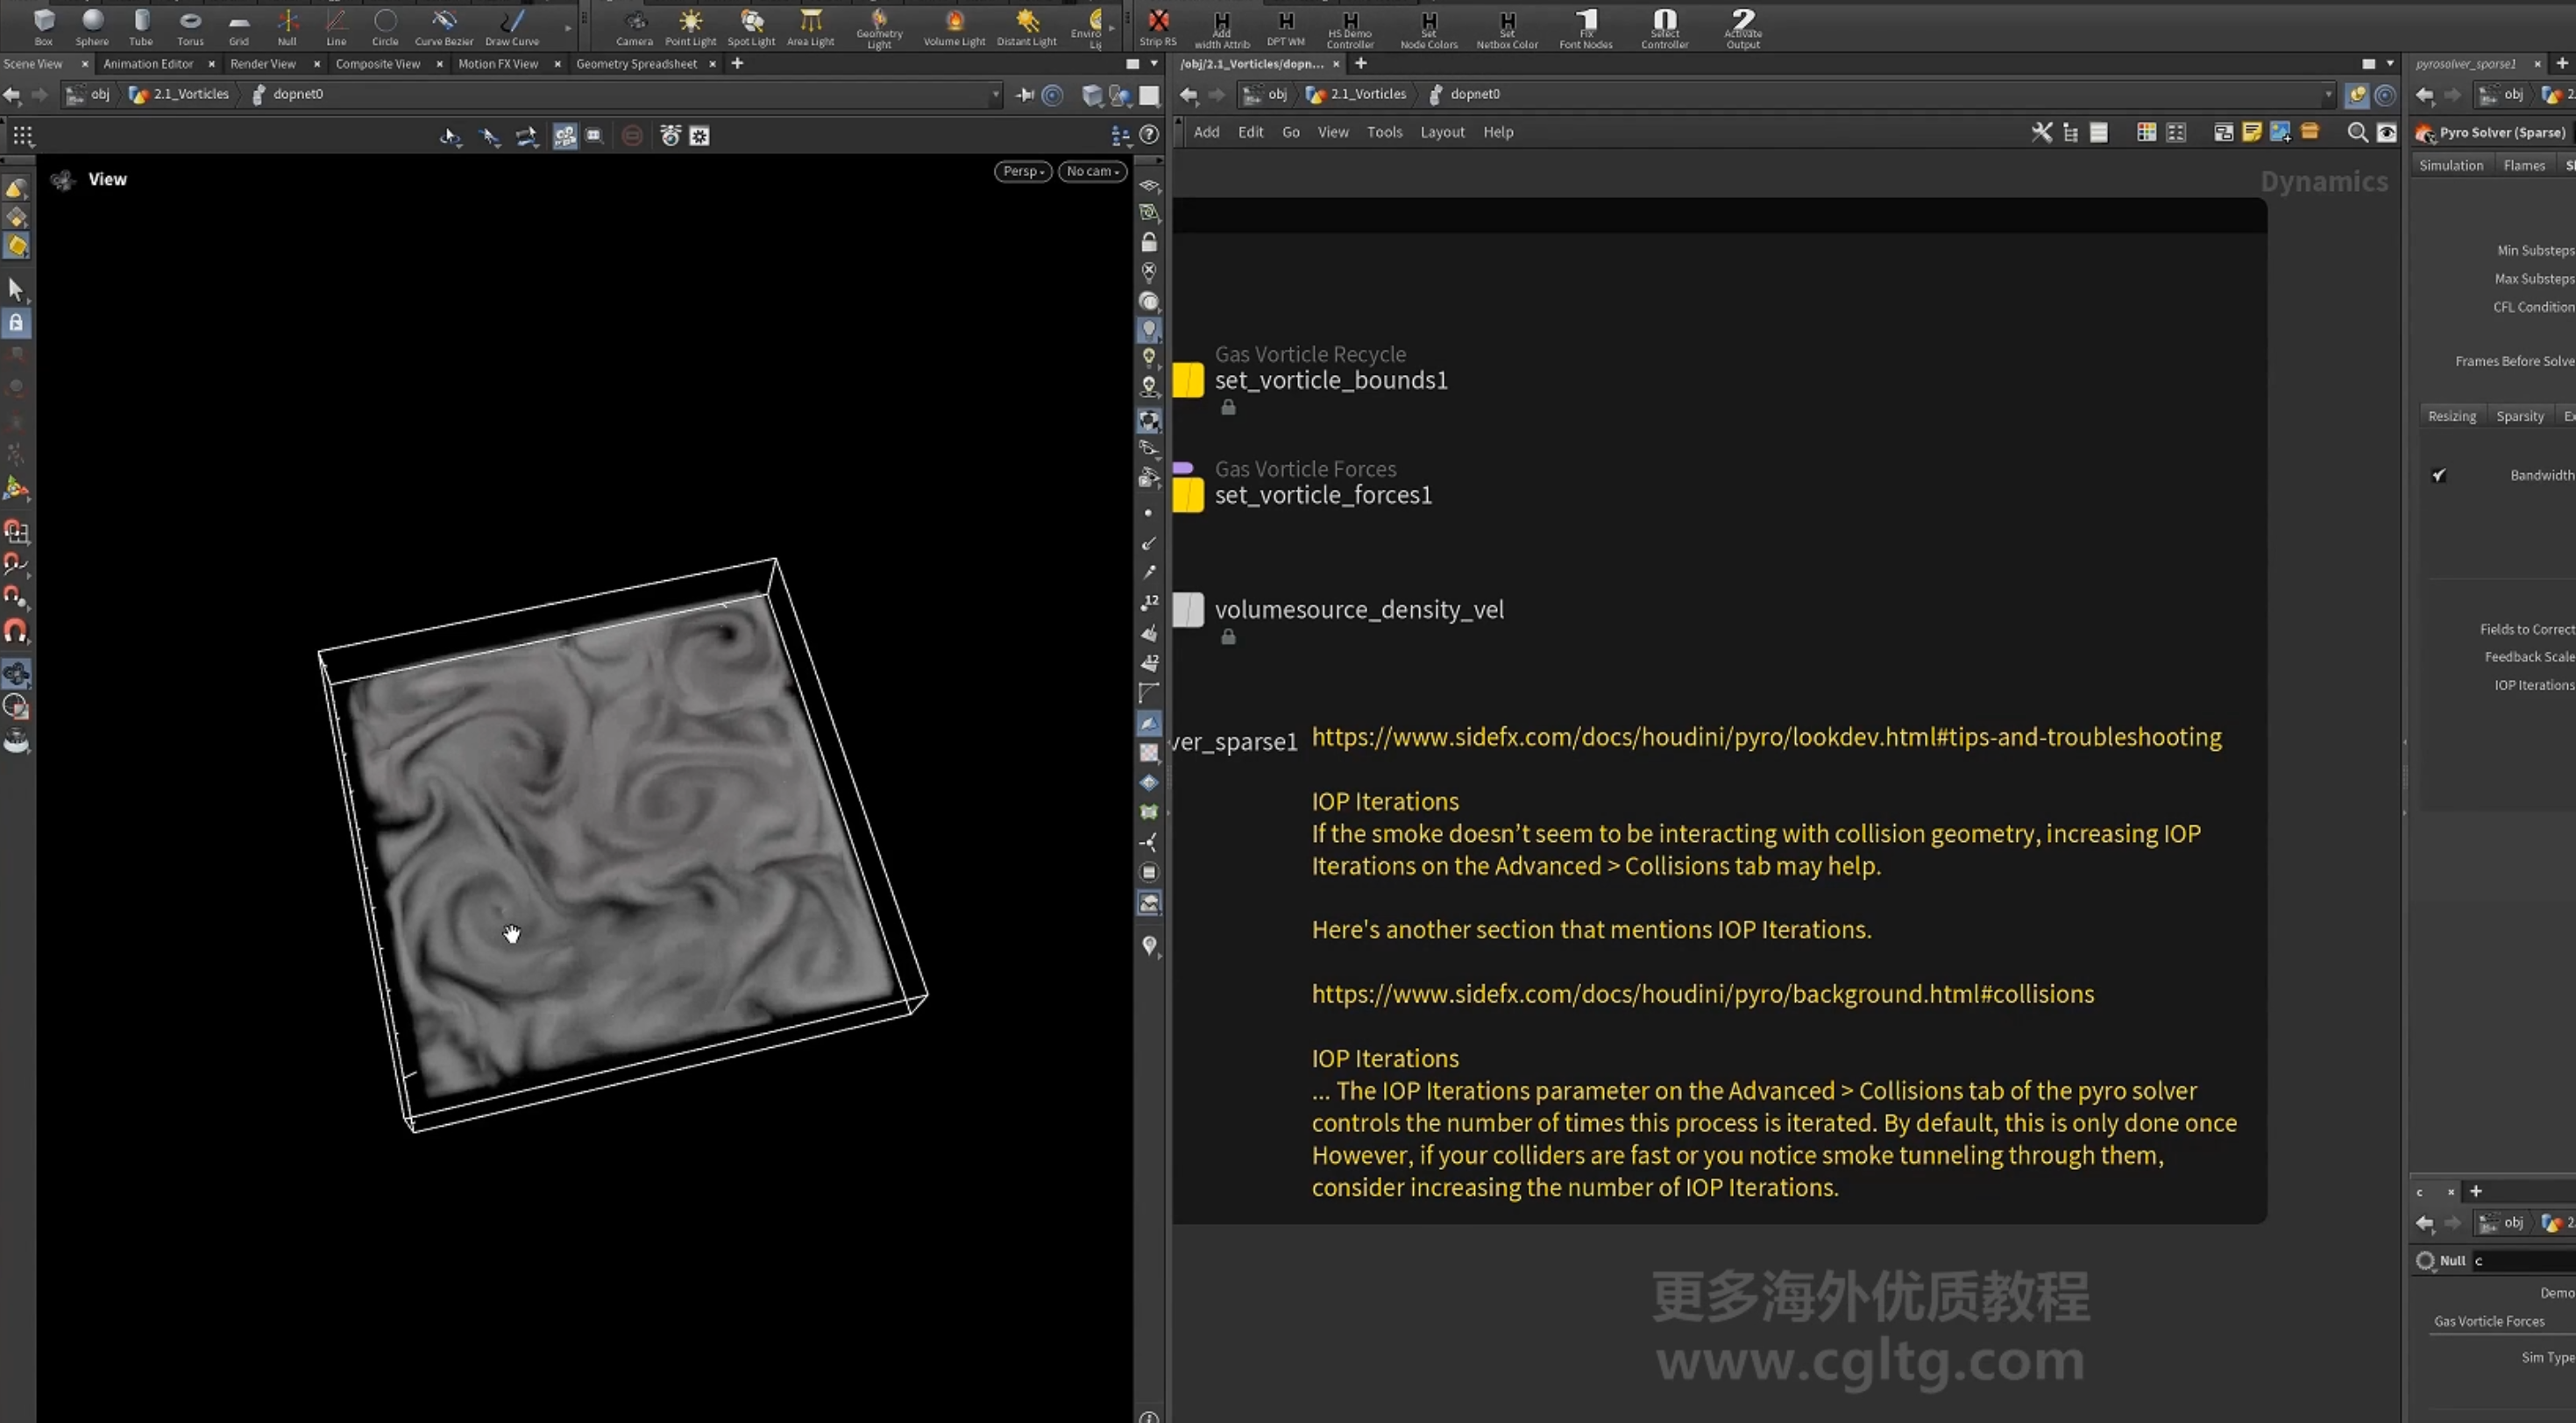
Task: Click the Activate Output shelf tool
Action: point(1743,28)
